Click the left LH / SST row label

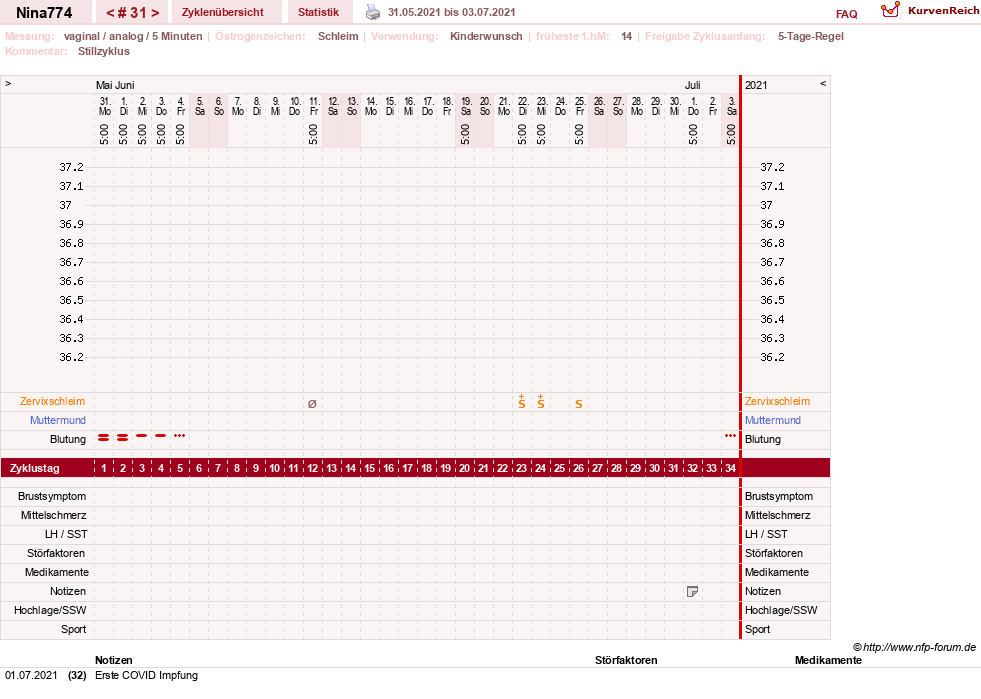pyautogui.click(x=66, y=534)
